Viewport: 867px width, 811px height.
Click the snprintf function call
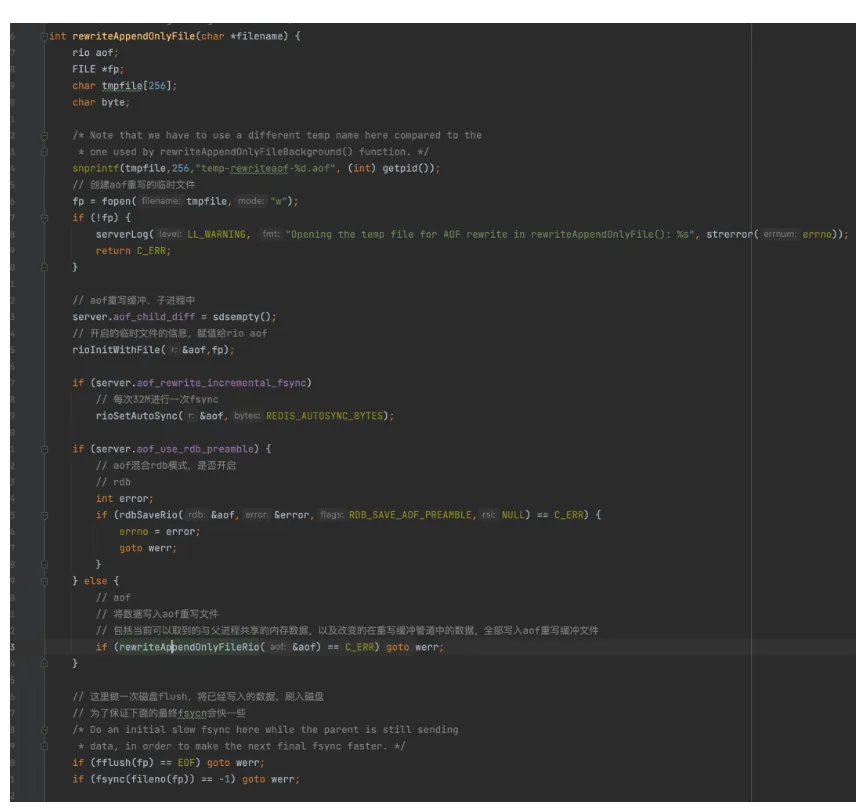(x=95, y=169)
